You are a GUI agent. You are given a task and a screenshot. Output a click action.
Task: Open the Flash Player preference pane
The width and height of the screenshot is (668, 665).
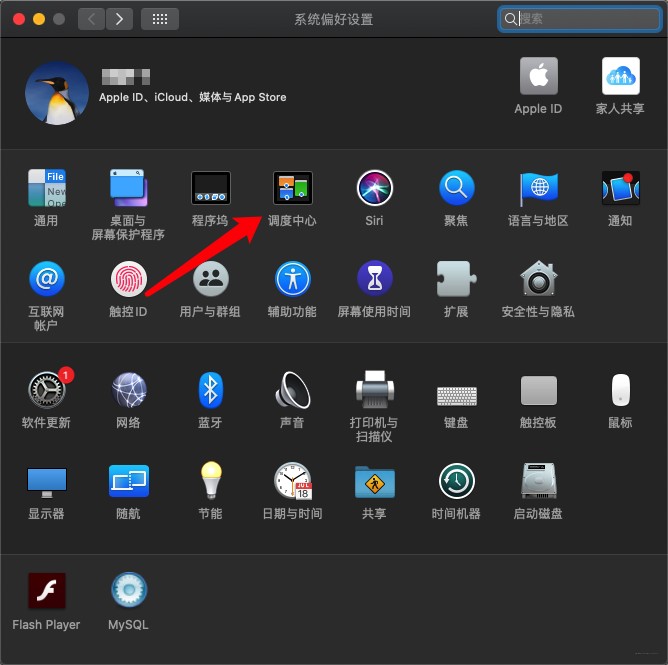(x=46, y=590)
